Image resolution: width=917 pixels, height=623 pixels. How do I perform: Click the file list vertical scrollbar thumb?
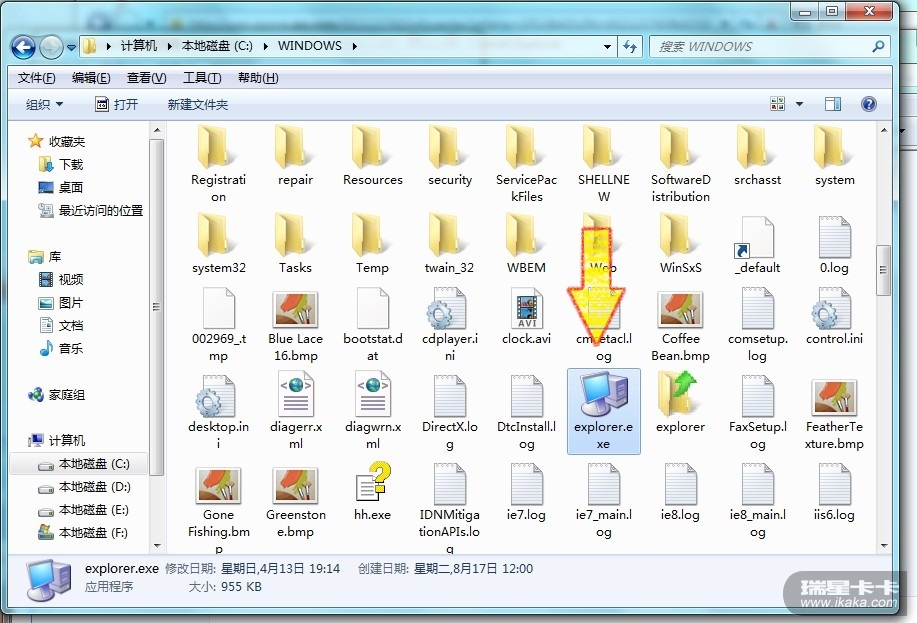pos(883,270)
